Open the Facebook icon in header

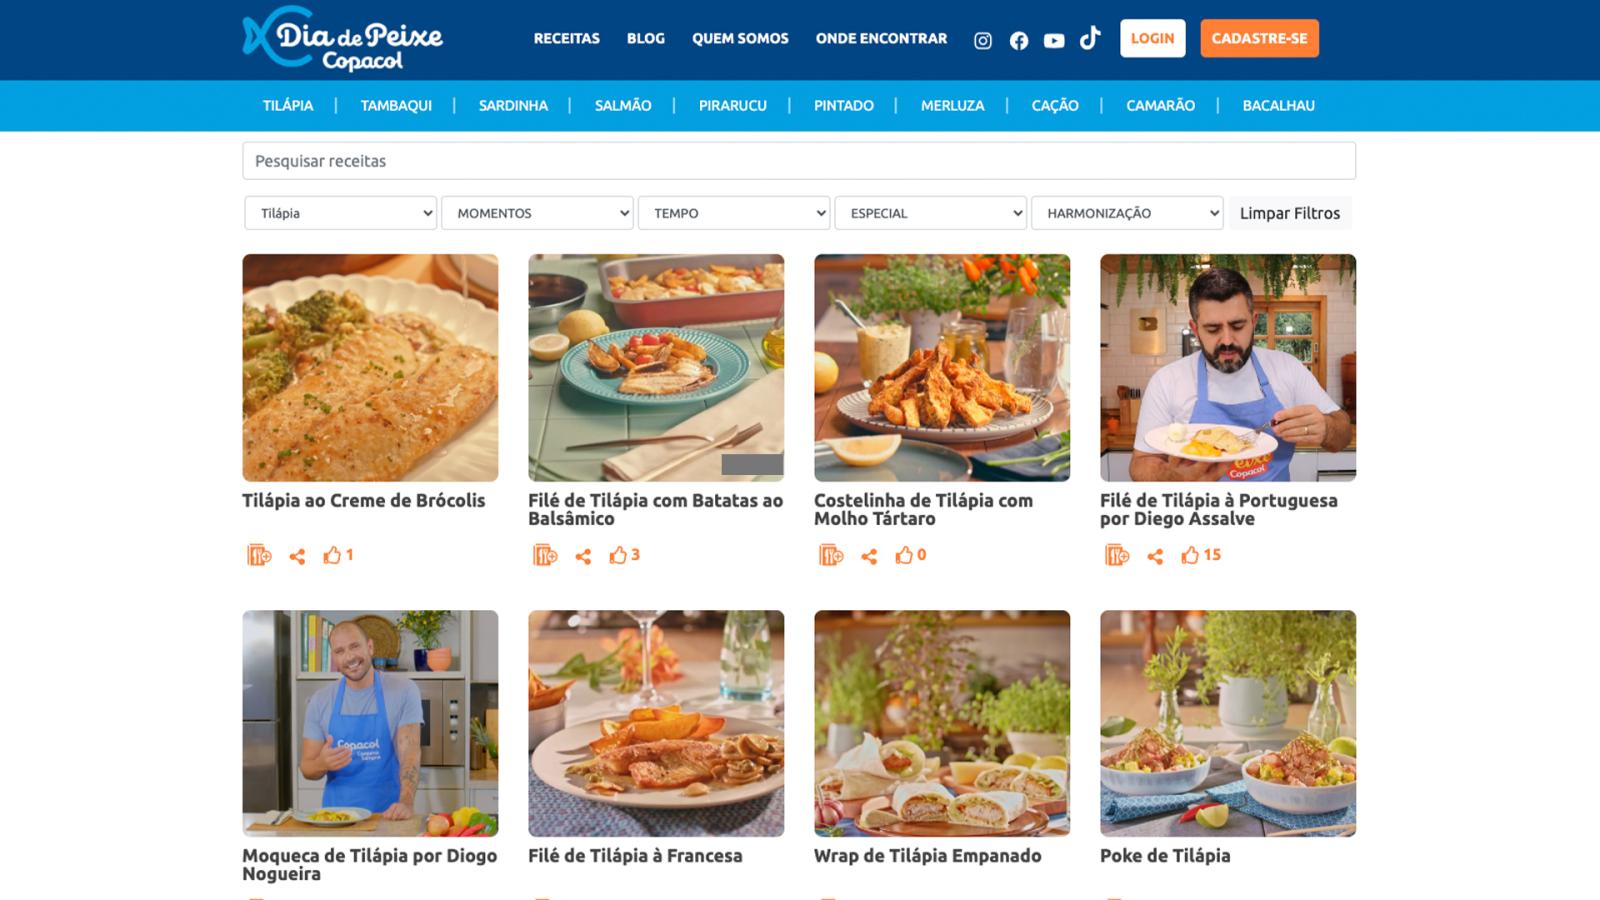tap(1018, 40)
